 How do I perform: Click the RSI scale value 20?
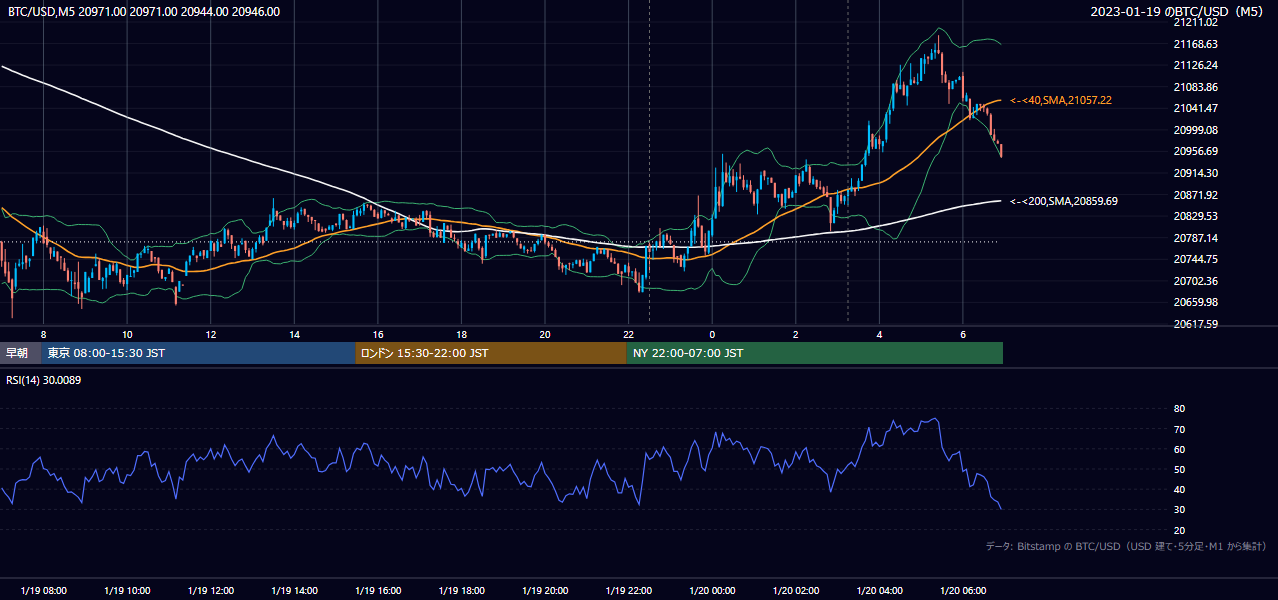pyautogui.click(x=1179, y=530)
